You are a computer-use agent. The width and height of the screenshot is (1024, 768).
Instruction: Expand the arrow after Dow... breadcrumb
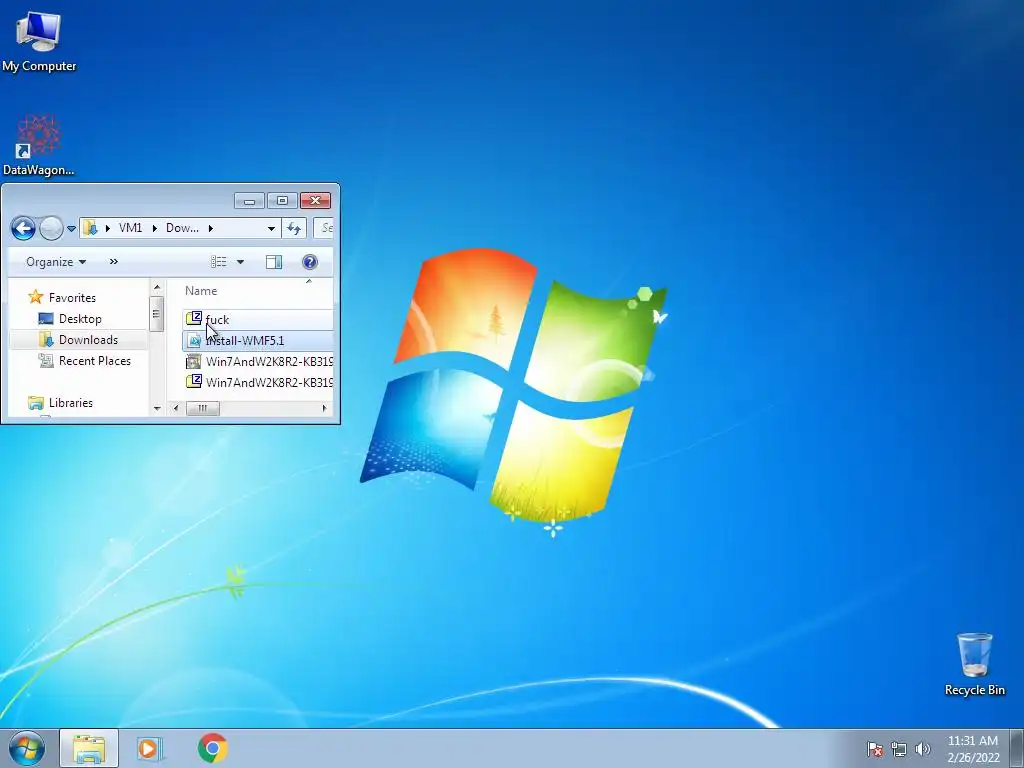click(210, 228)
